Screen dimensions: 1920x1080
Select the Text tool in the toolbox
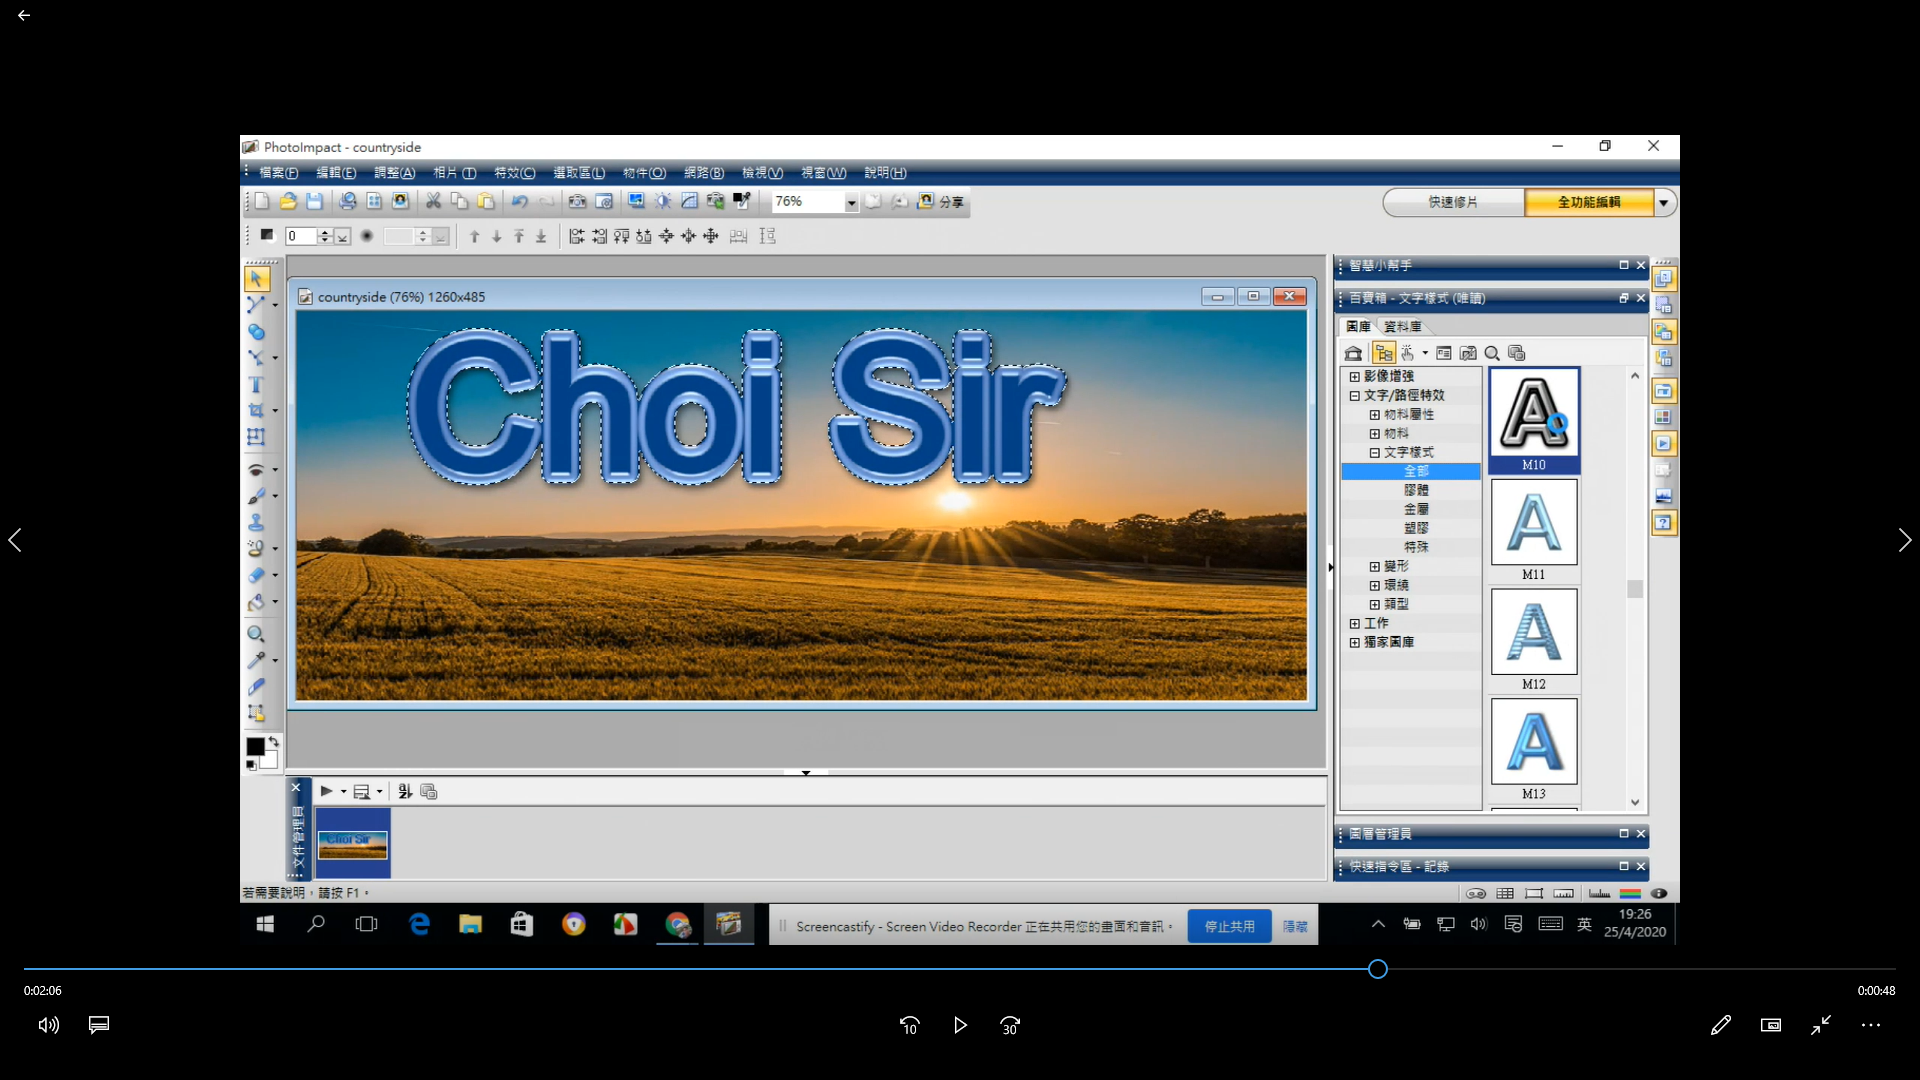point(256,385)
